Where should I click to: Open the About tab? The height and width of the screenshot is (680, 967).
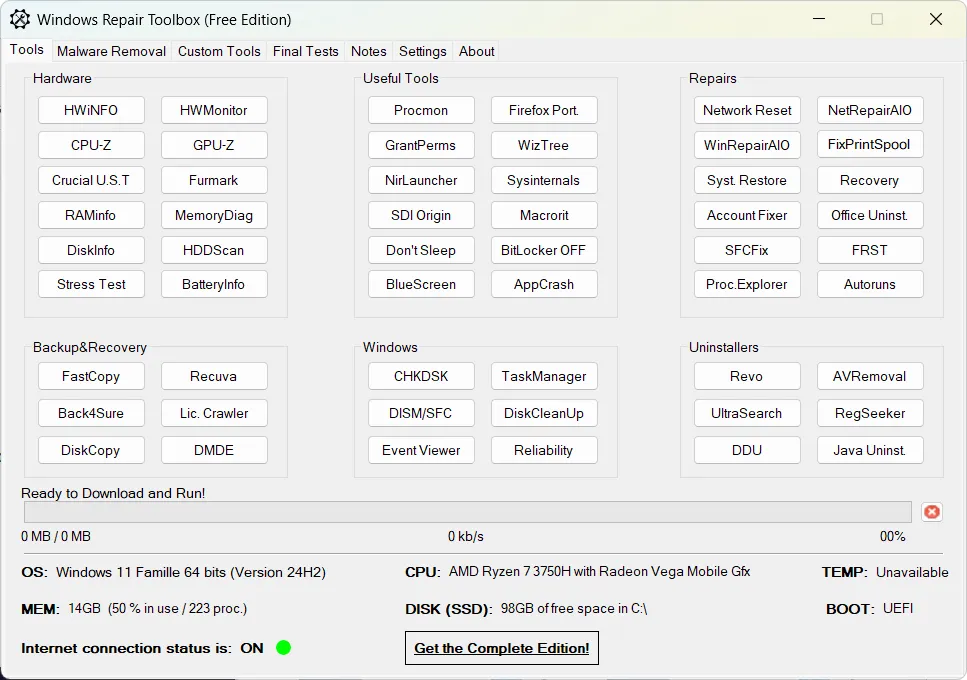coord(477,51)
